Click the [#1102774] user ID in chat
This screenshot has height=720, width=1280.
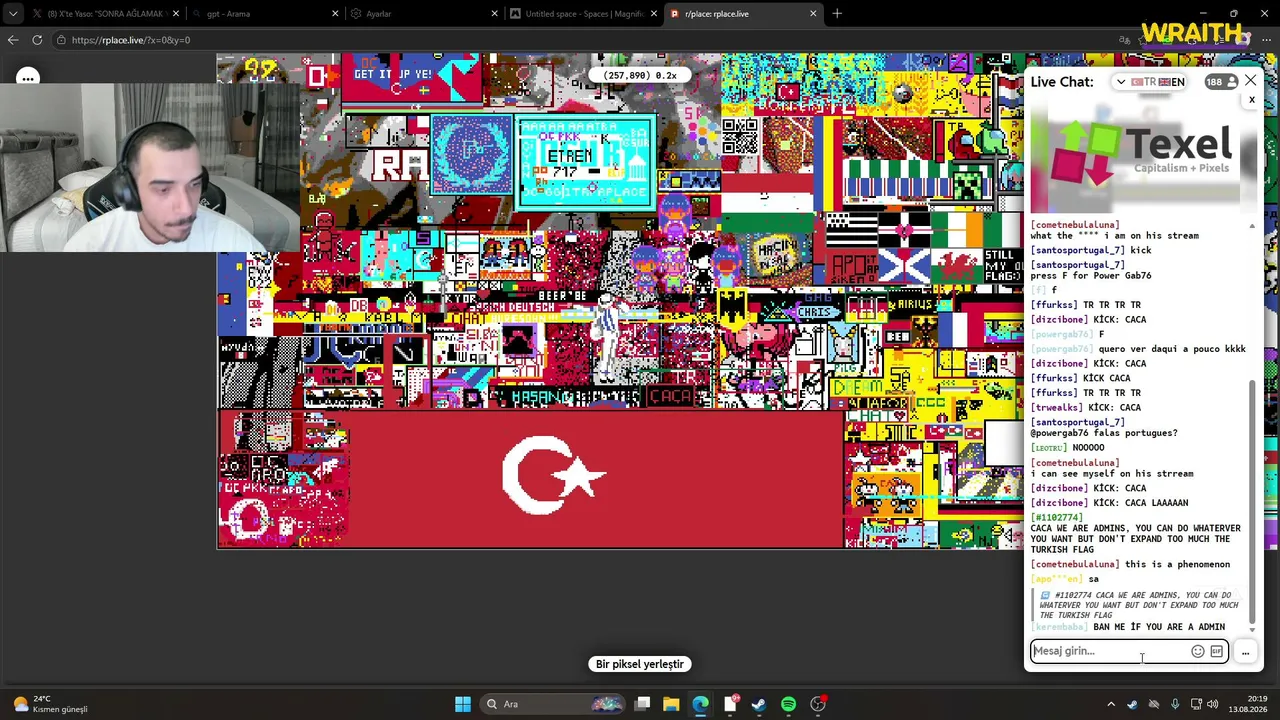(1056, 518)
